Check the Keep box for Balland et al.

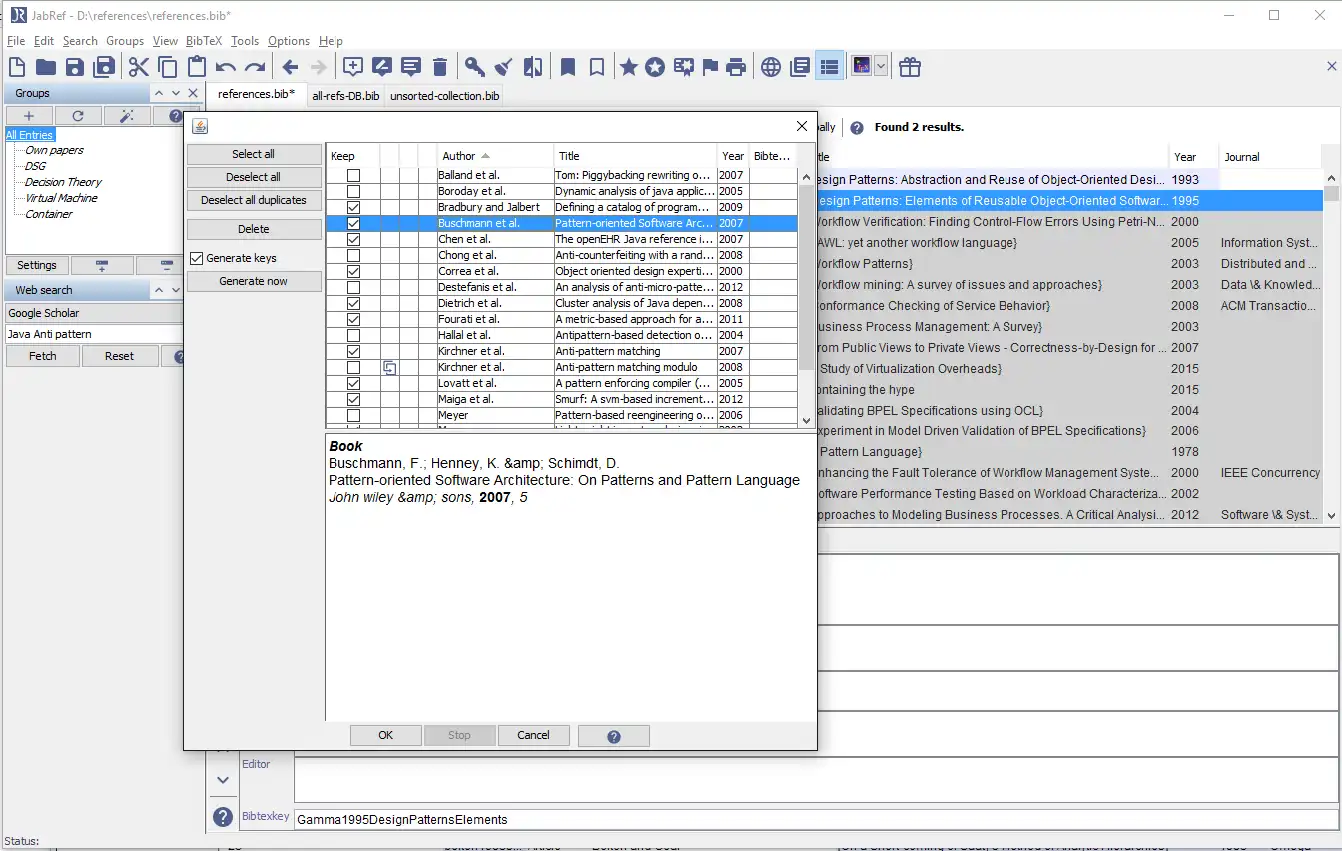tap(353, 175)
